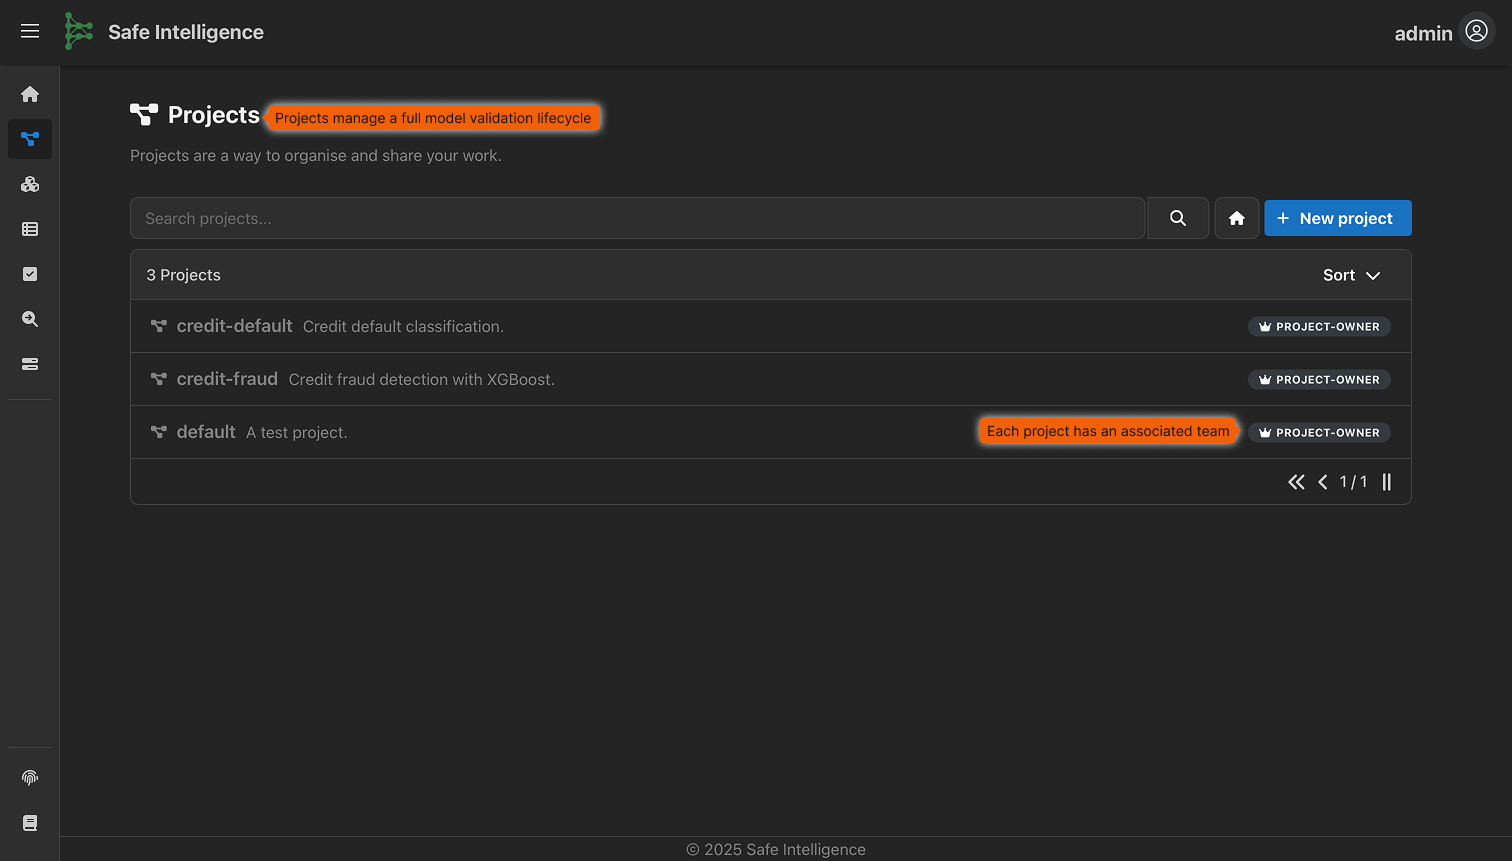Viewport: 1512px width, 861px height.
Task: Create a New project
Action: coord(1337,218)
